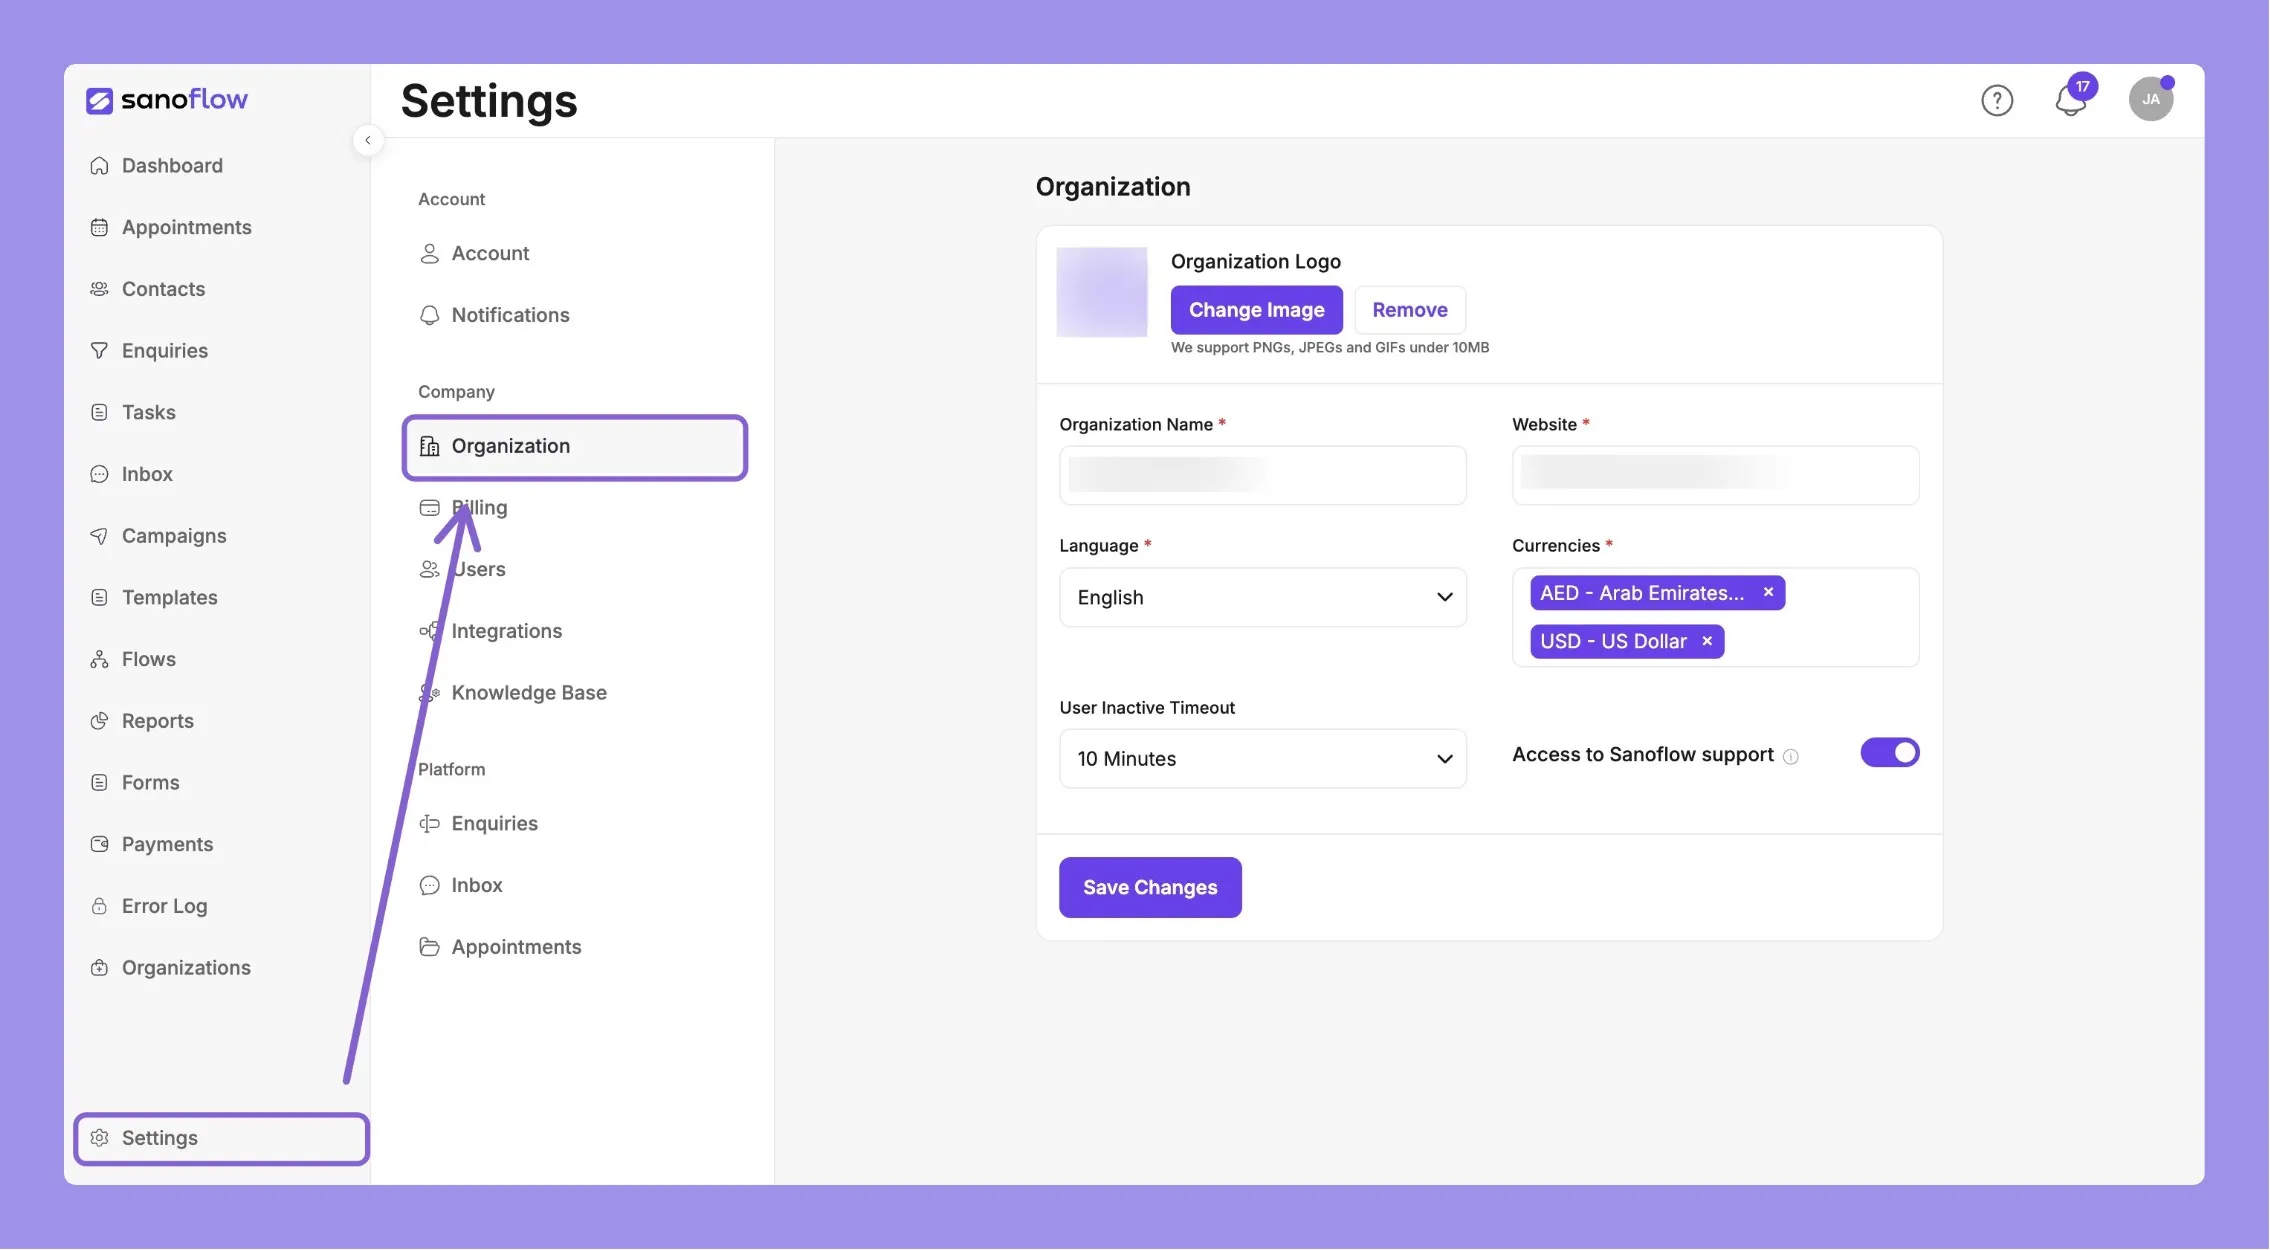The image size is (2270, 1250).
Task: Click the Website input field
Action: click(x=1715, y=476)
